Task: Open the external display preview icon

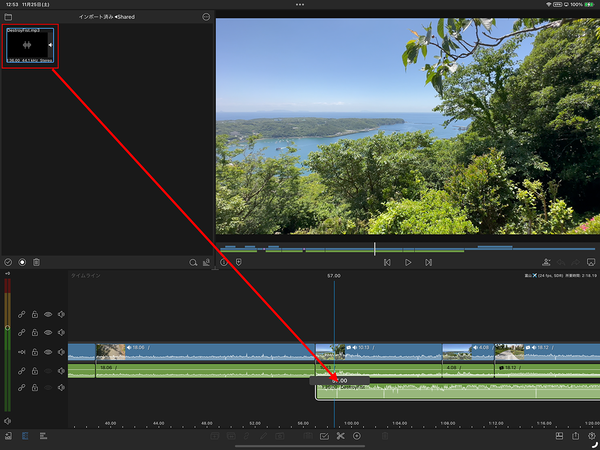Action: (x=591, y=262)
